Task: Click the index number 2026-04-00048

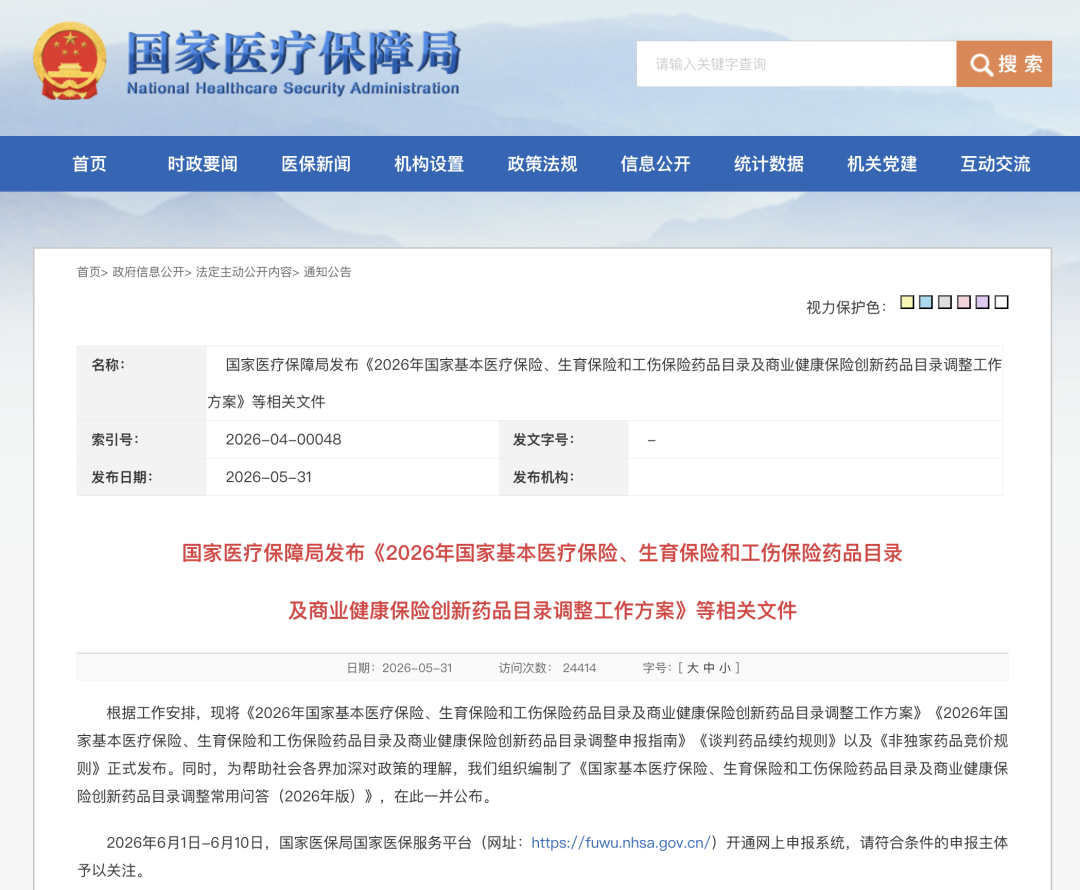Action: [x=283, y=439]
